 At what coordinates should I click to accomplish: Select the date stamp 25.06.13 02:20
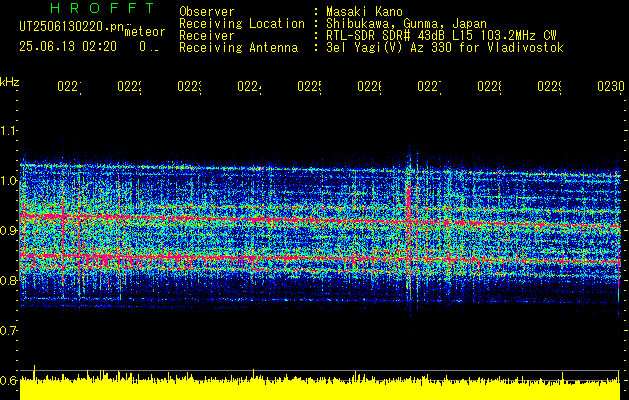[x=68, y=47]
